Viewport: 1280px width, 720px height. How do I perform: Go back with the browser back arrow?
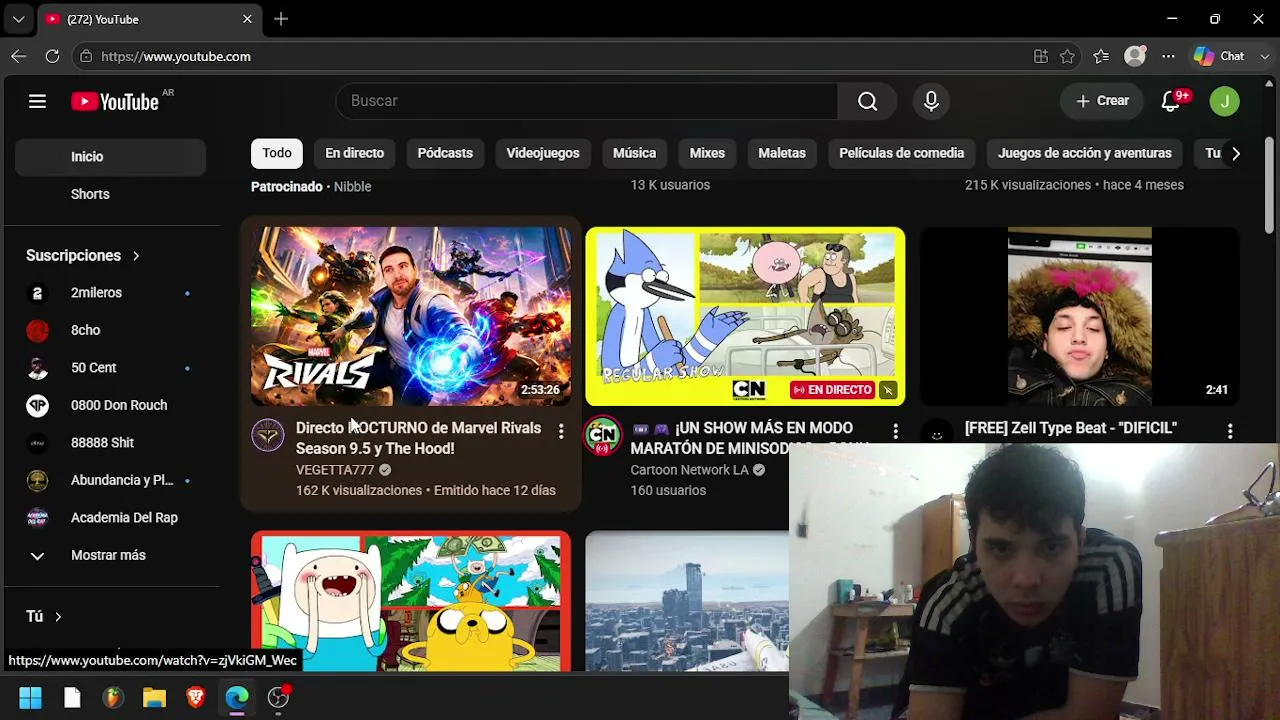(19, 57)
